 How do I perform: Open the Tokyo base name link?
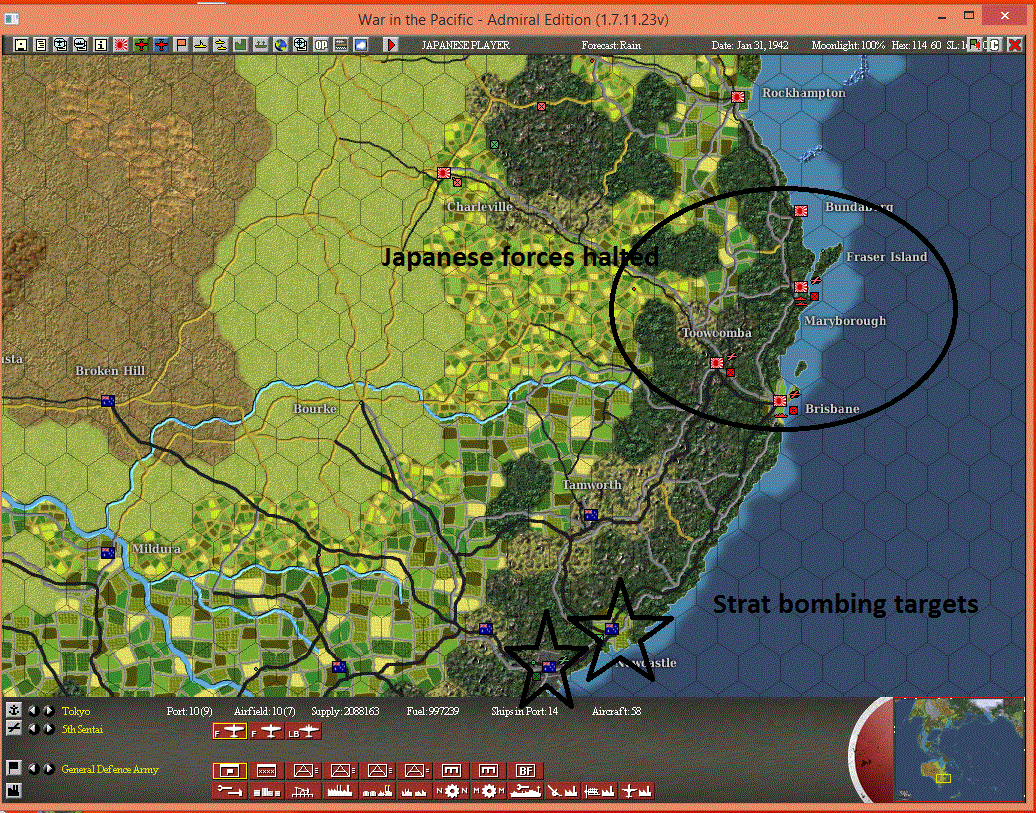[x=76, y=711]
